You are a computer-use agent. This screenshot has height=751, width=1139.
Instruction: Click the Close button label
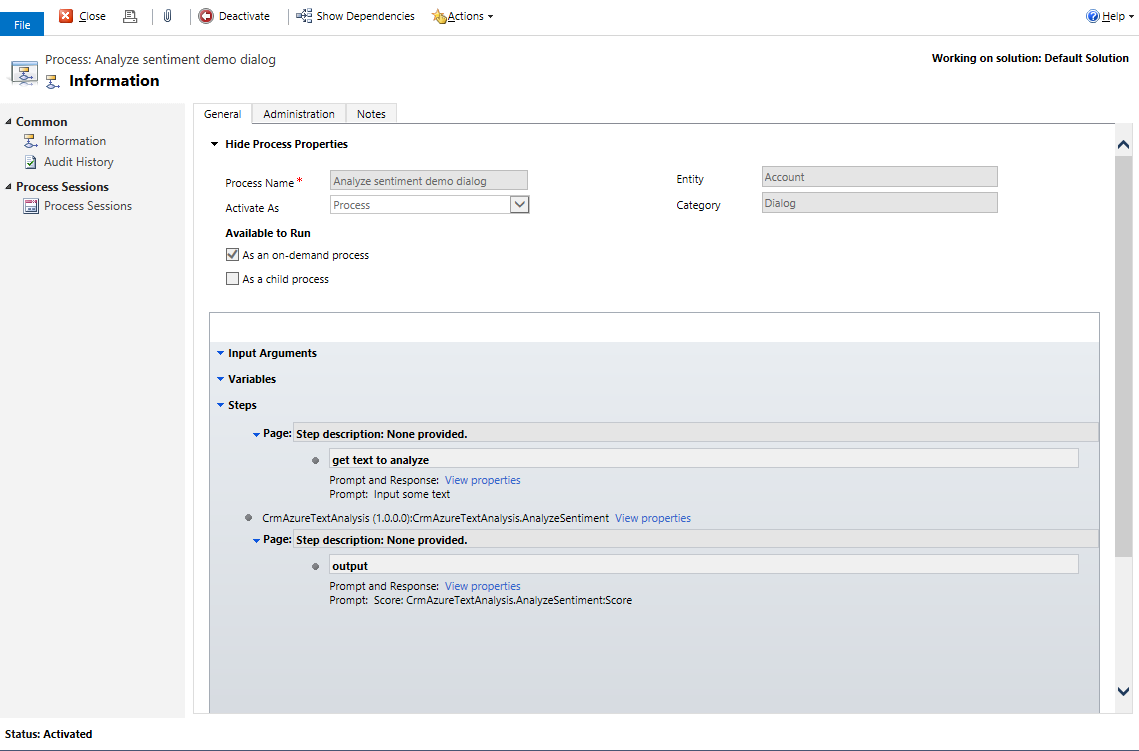tap(92, 16)
